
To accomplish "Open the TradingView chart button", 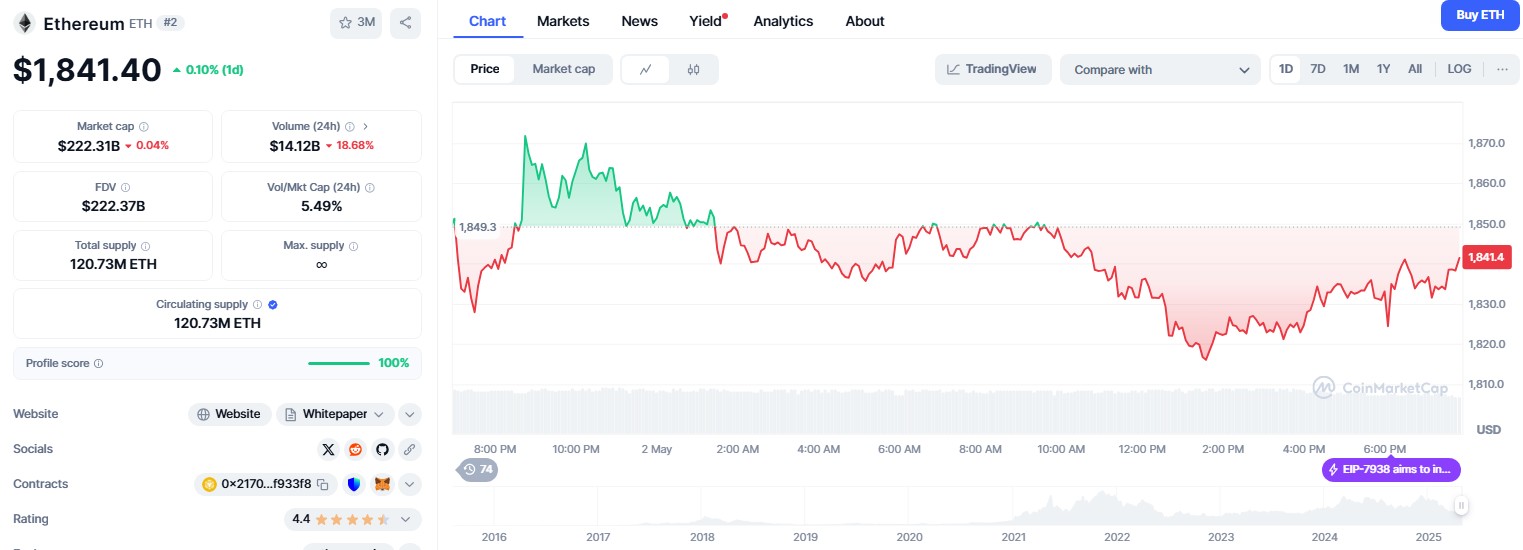I will (993, 69).
